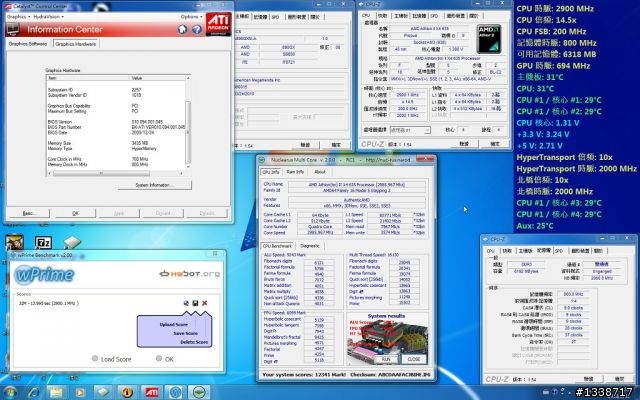
Task: Open the Media Player taskbar icon
Action: (x=80, y=393)
